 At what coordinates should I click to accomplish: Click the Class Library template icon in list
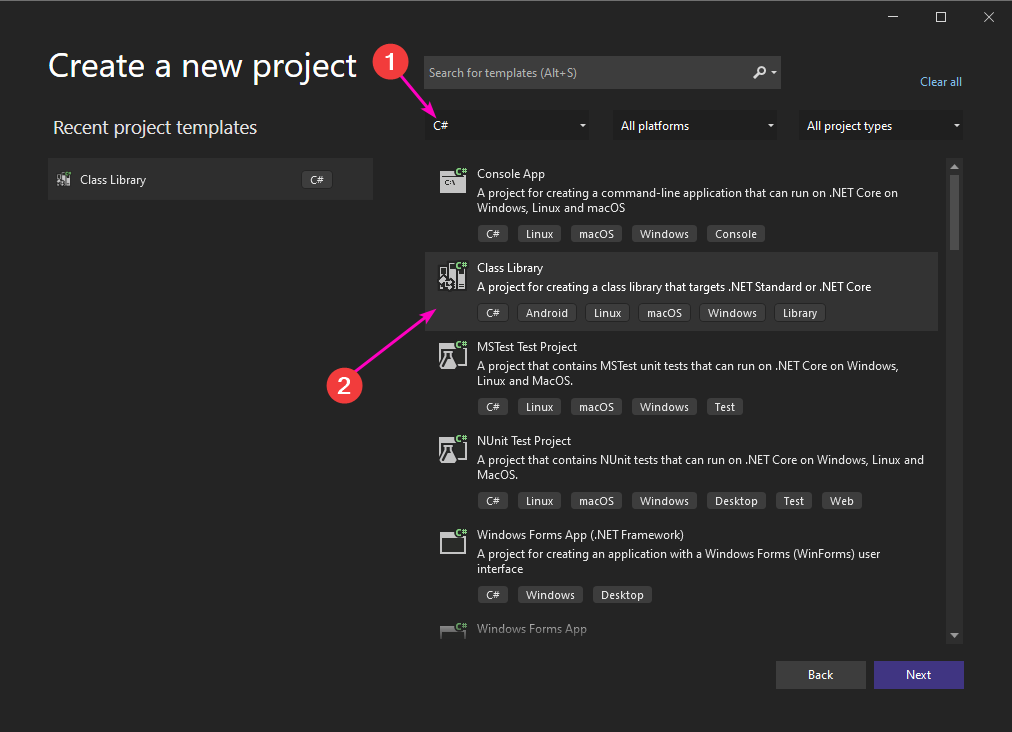[x=453, y=276]
